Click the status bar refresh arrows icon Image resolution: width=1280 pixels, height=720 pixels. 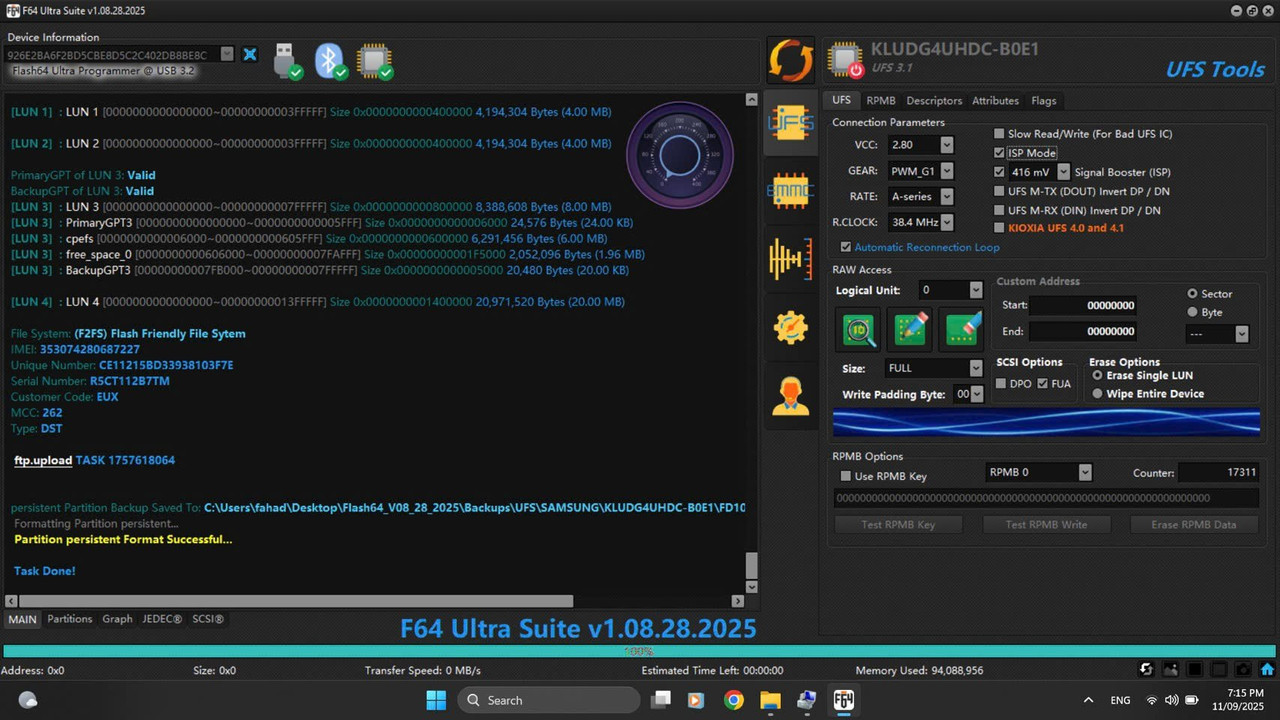1146,670
